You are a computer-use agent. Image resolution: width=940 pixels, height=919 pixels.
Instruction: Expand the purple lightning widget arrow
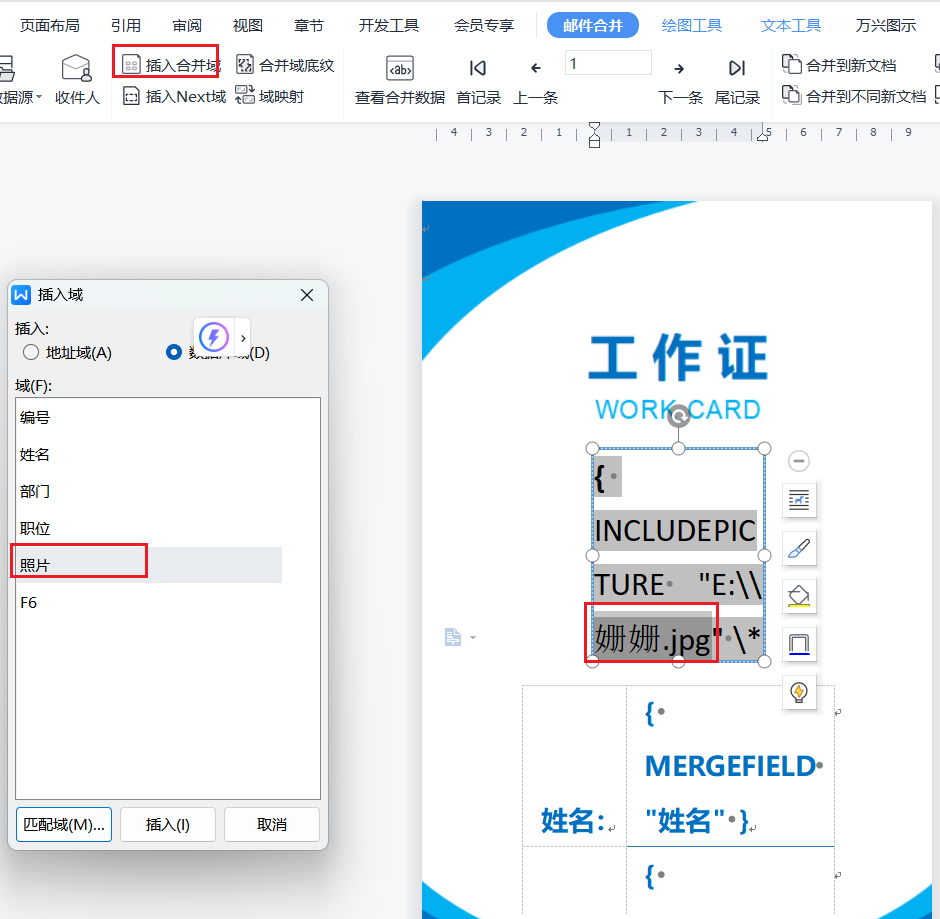243,338
